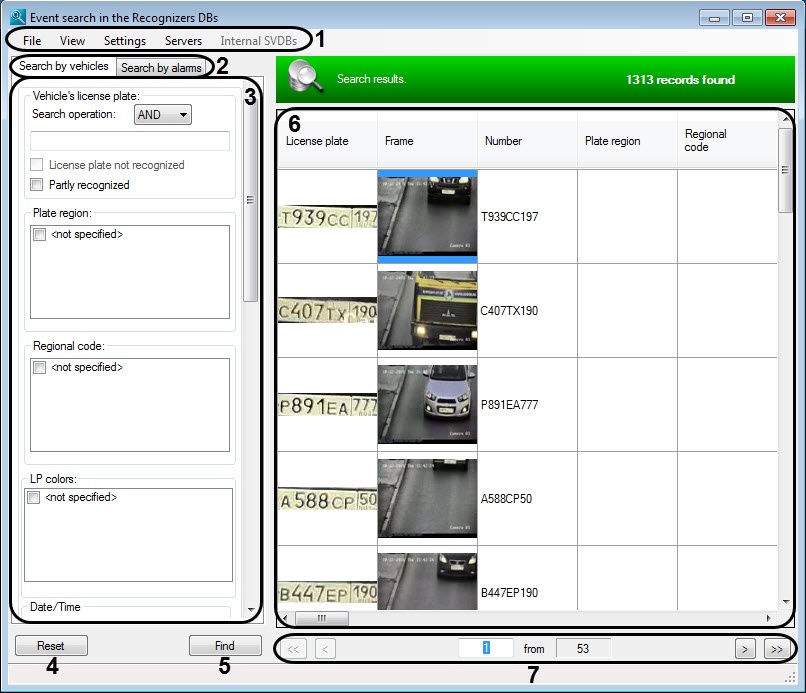The image size is (806, 693).
Task: Open the Settings menu
Action: [124, 41]
